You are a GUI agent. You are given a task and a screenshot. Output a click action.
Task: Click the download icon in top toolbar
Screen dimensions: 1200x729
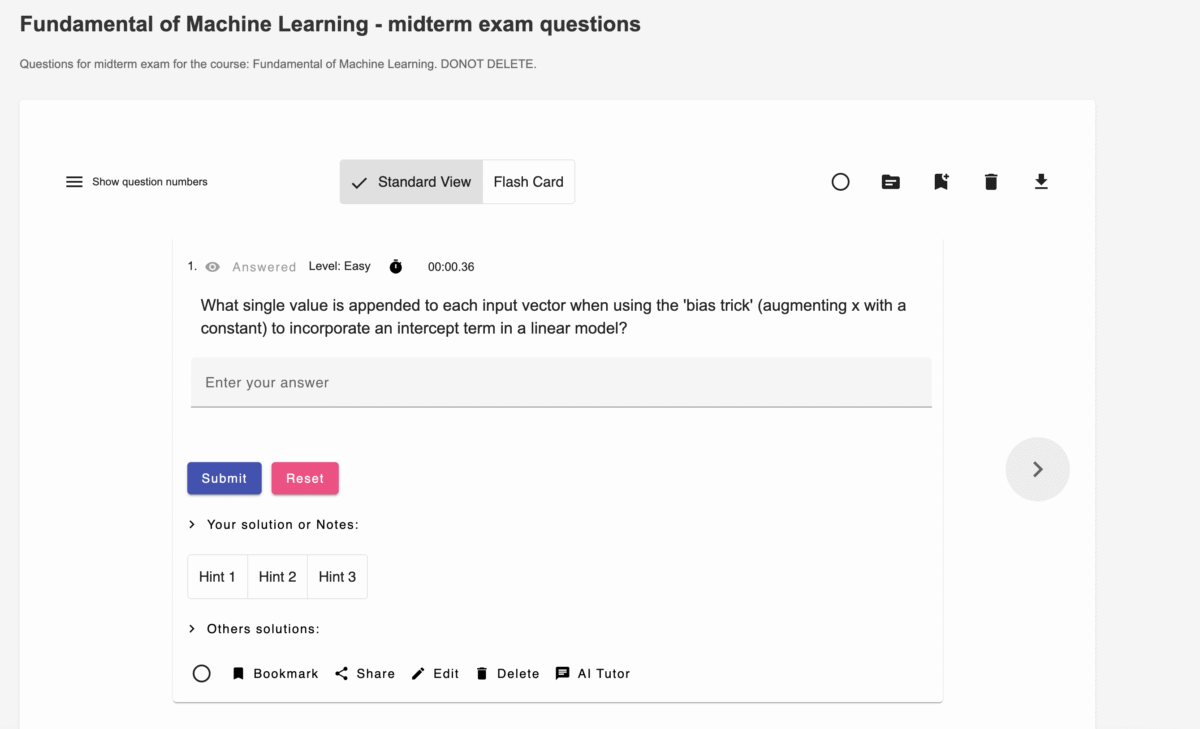[x=1041, y=182]
